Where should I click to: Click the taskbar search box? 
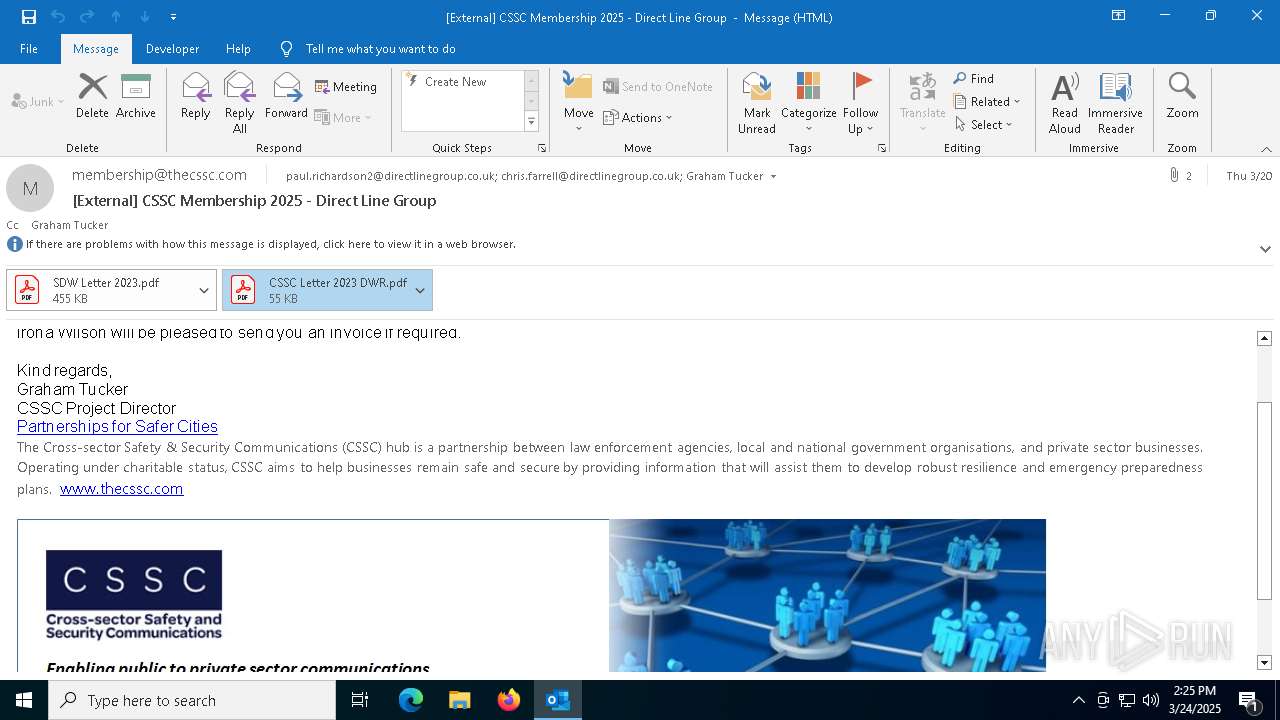[x=192, y=700]
